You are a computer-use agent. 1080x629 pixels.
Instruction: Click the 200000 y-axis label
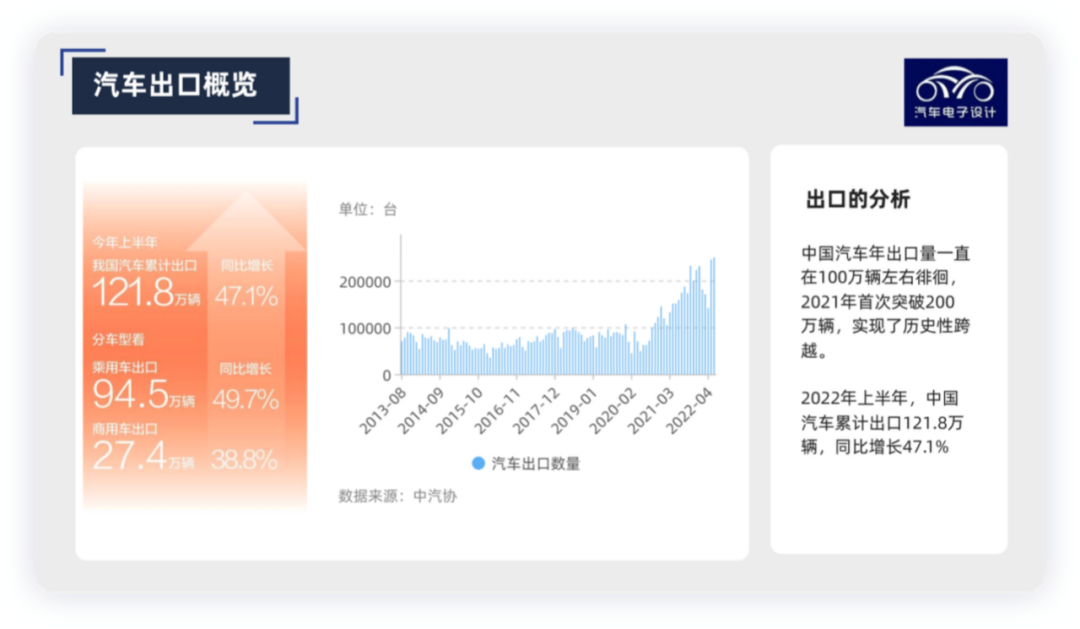pos(365,282)
